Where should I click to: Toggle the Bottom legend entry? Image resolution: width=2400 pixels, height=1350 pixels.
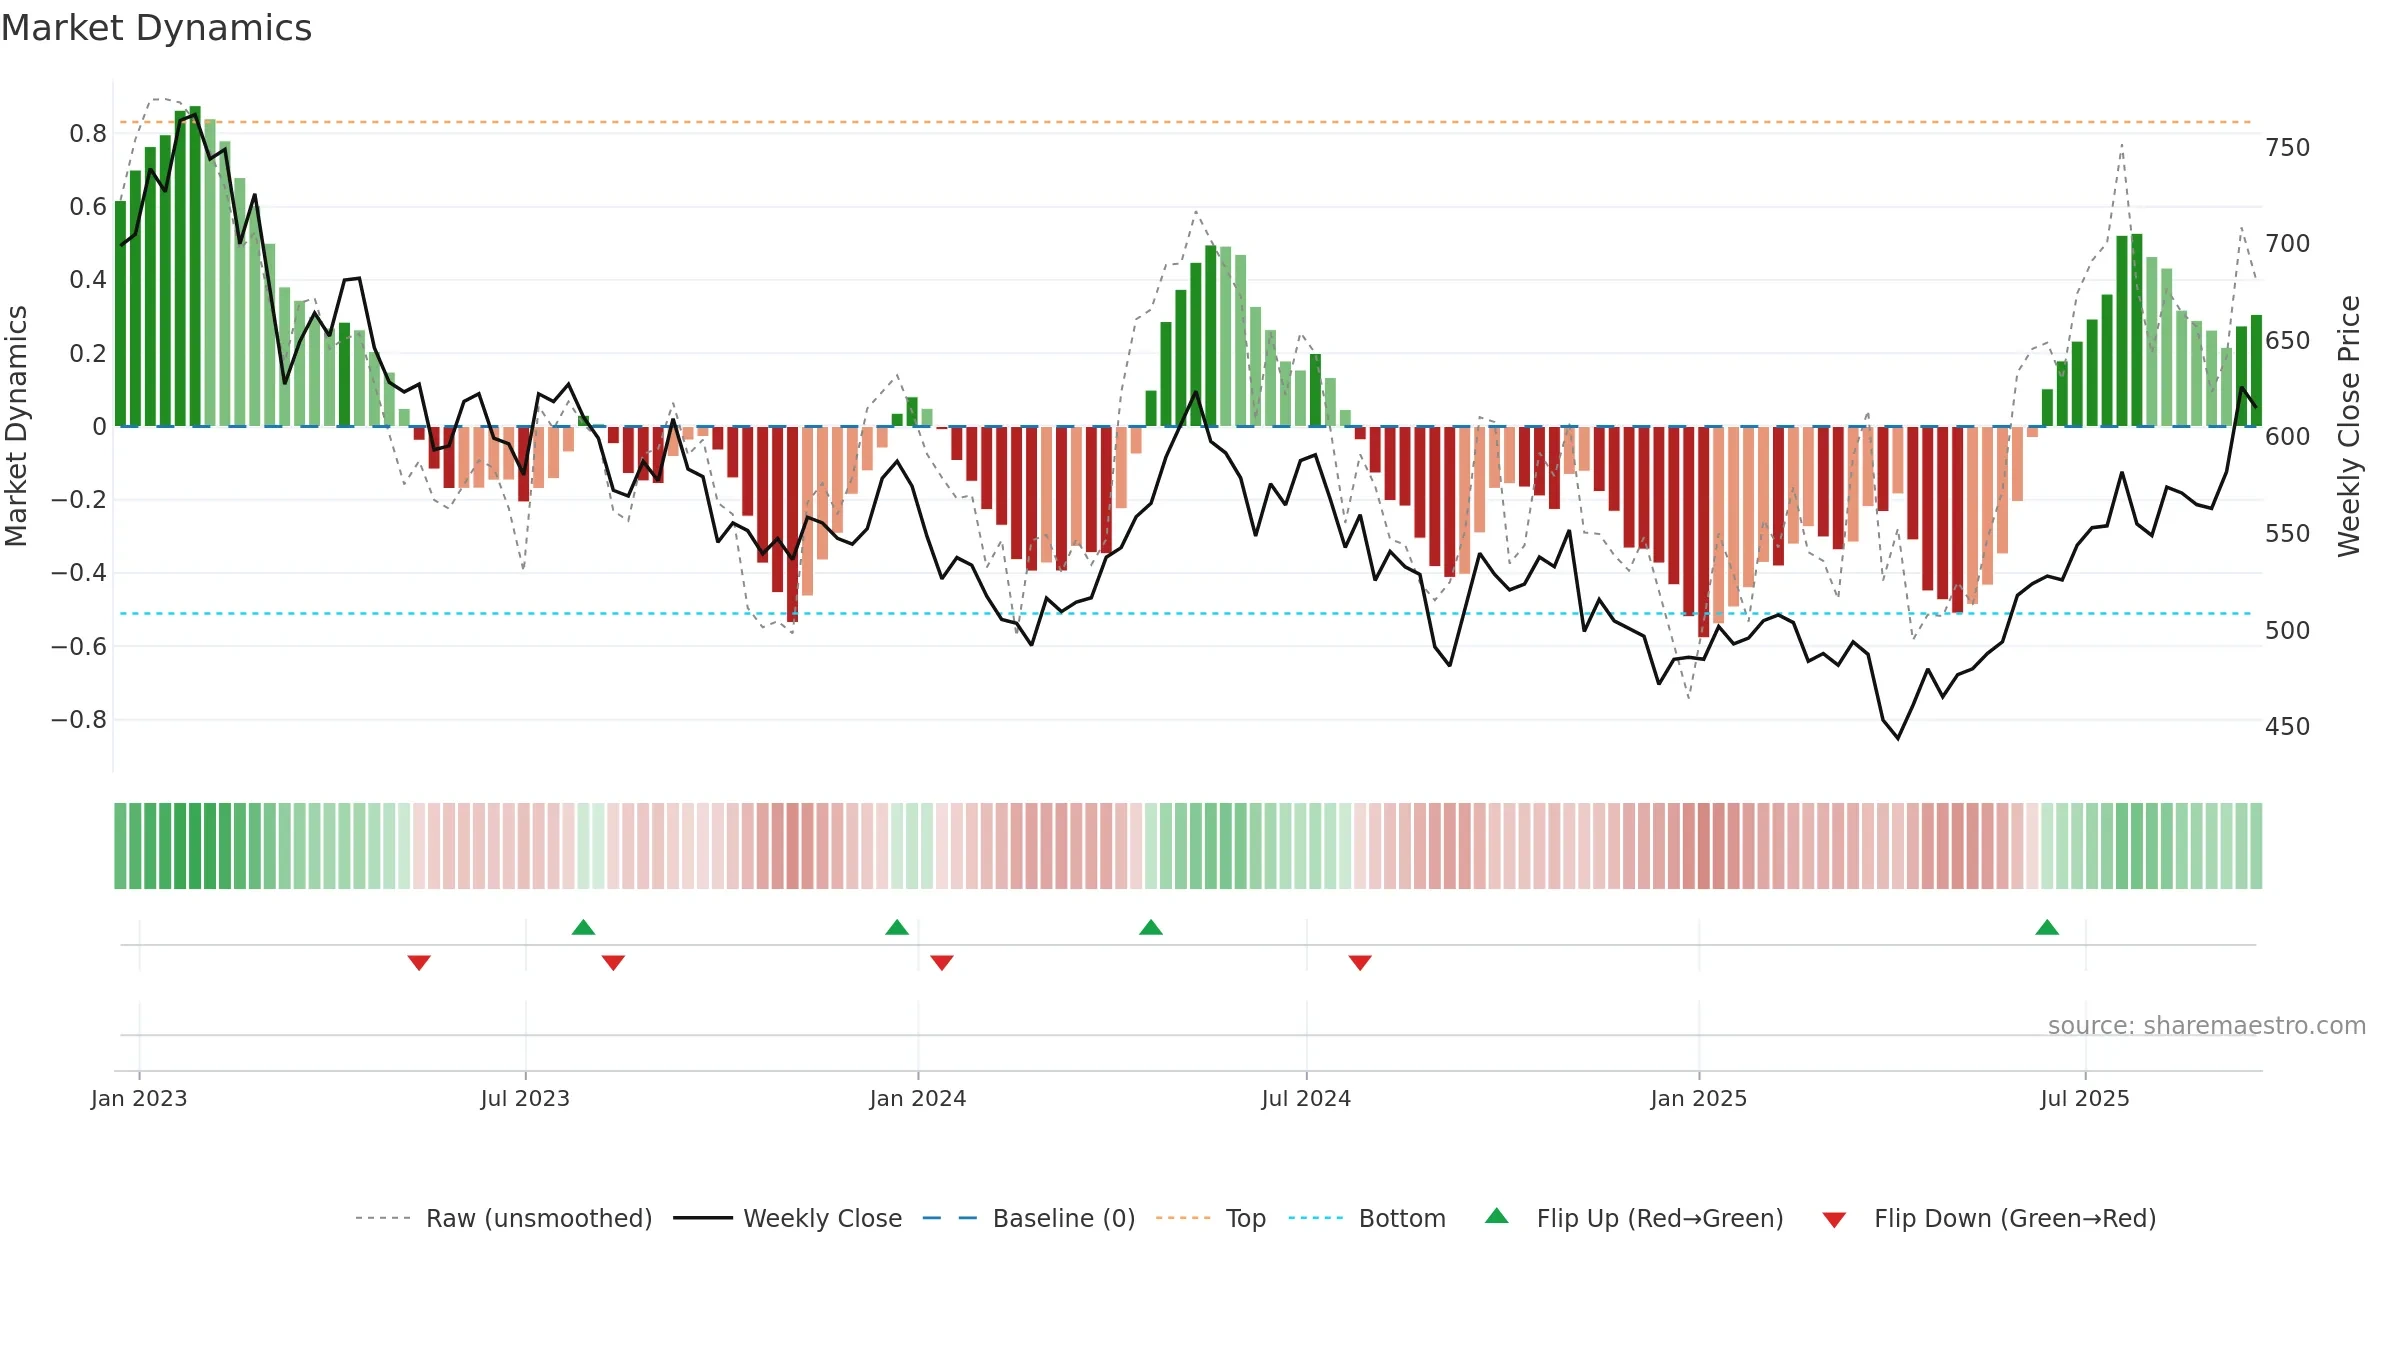pos(1367,1218)
